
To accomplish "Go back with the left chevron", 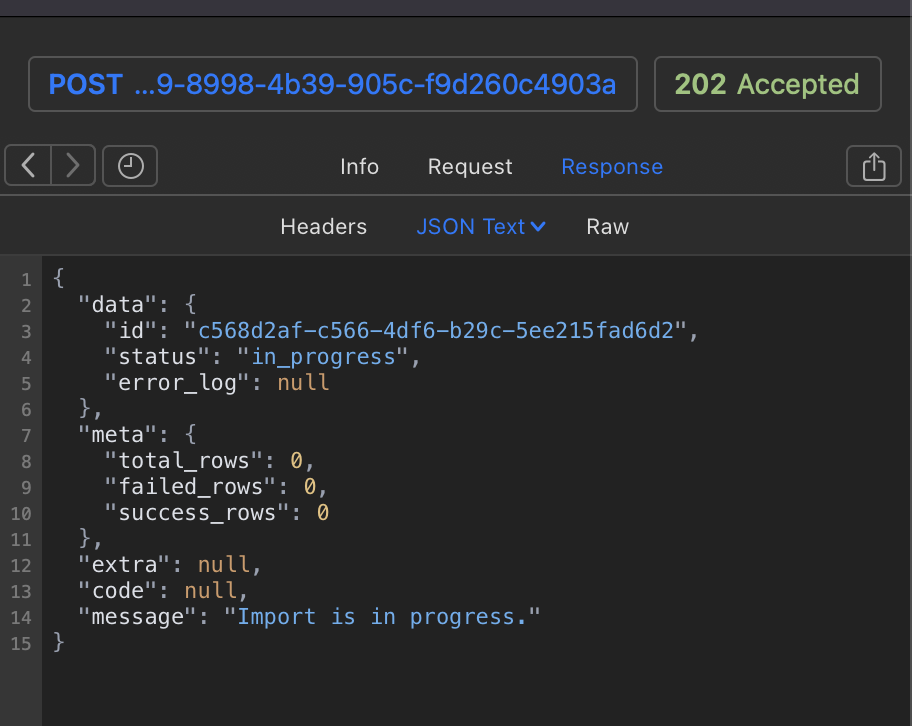I will [x=28, y=166].
